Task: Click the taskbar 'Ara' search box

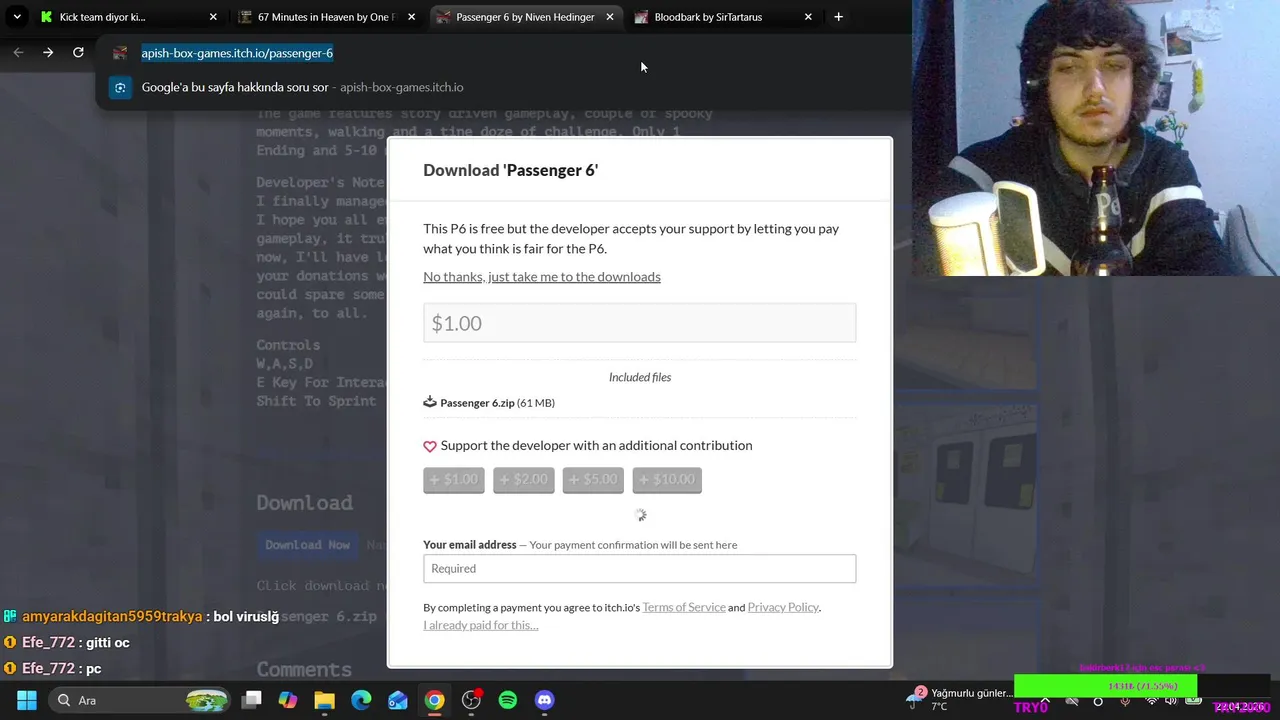Action: coord(140,700)
